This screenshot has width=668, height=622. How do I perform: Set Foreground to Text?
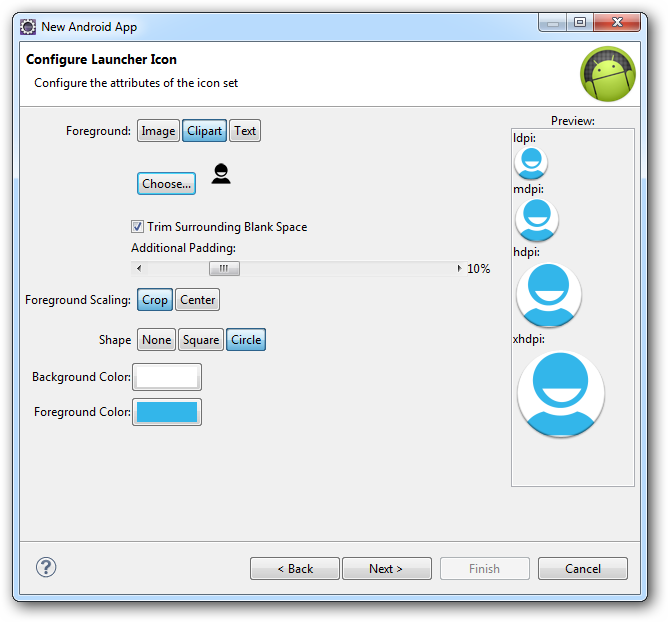tap(245, 131)
